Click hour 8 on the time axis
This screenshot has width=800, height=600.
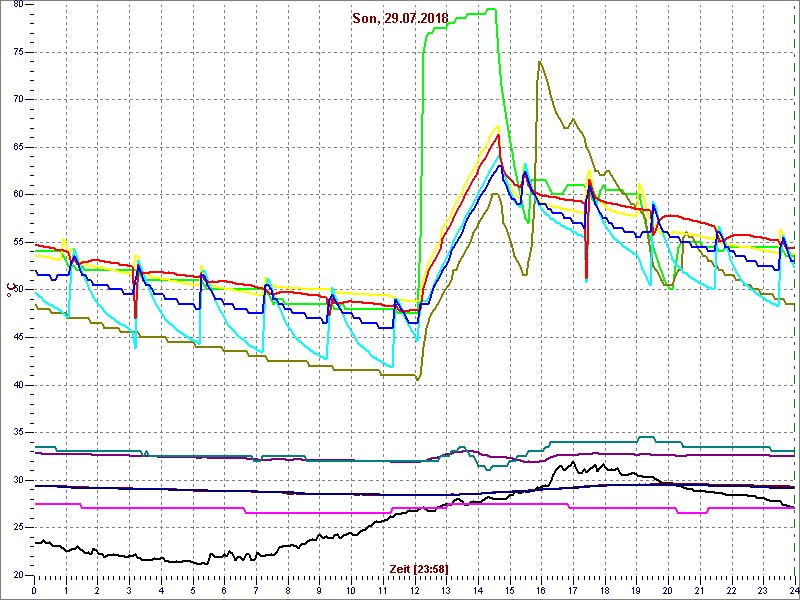coord(288,590)
